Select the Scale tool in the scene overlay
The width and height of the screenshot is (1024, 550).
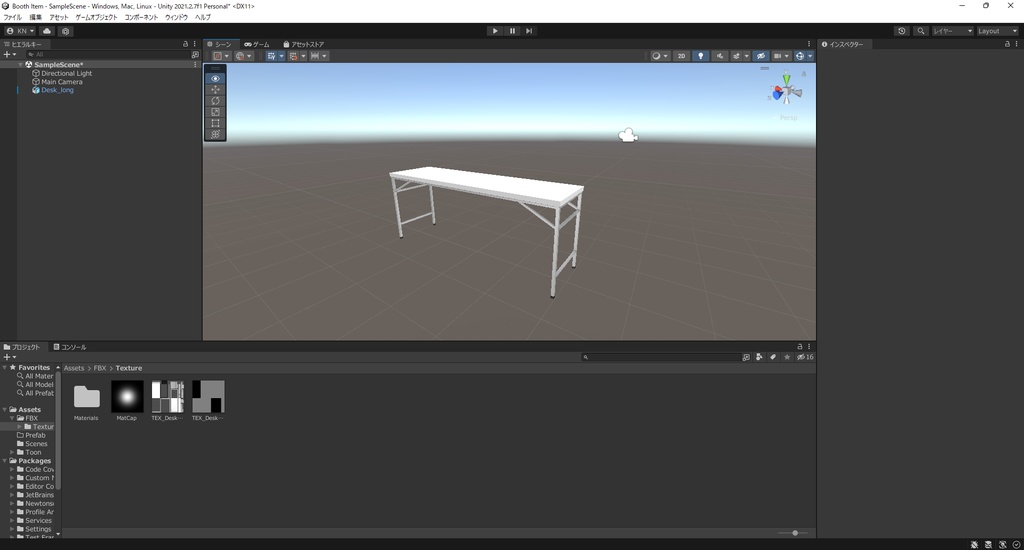pyautogui.click(x=216, y=112)
